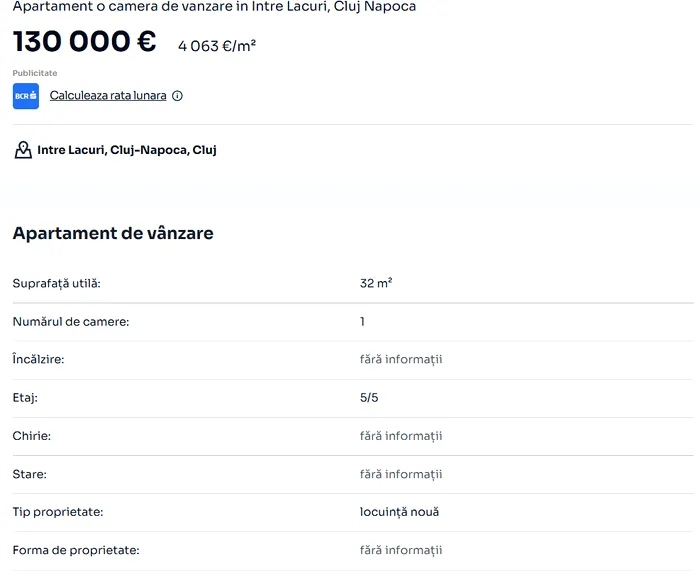Select the Intre Lacuri, Cluj-Napoca, Cluj address

[x=127, y=150]
